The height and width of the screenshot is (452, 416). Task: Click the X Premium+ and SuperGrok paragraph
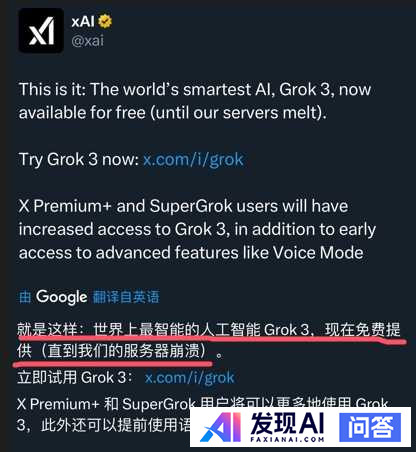click(x=197, y=229)
